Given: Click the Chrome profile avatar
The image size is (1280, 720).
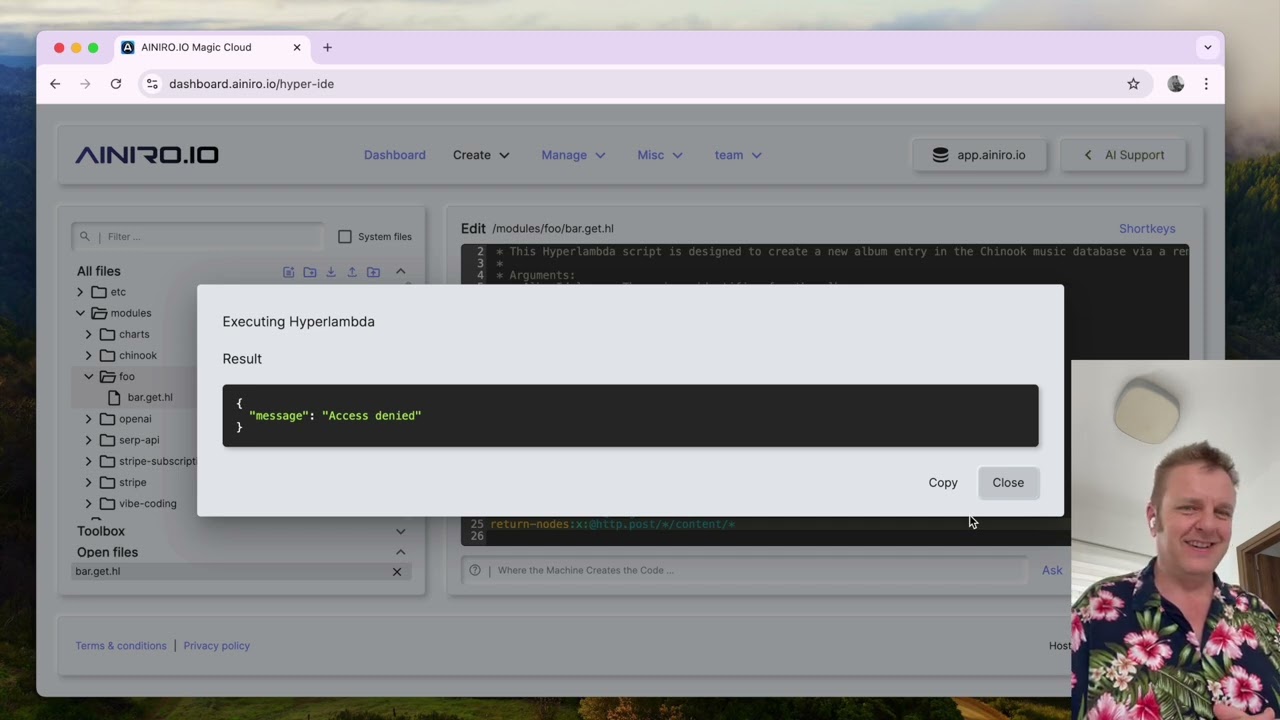Looking at the screenshot, I should [1176, 84].
